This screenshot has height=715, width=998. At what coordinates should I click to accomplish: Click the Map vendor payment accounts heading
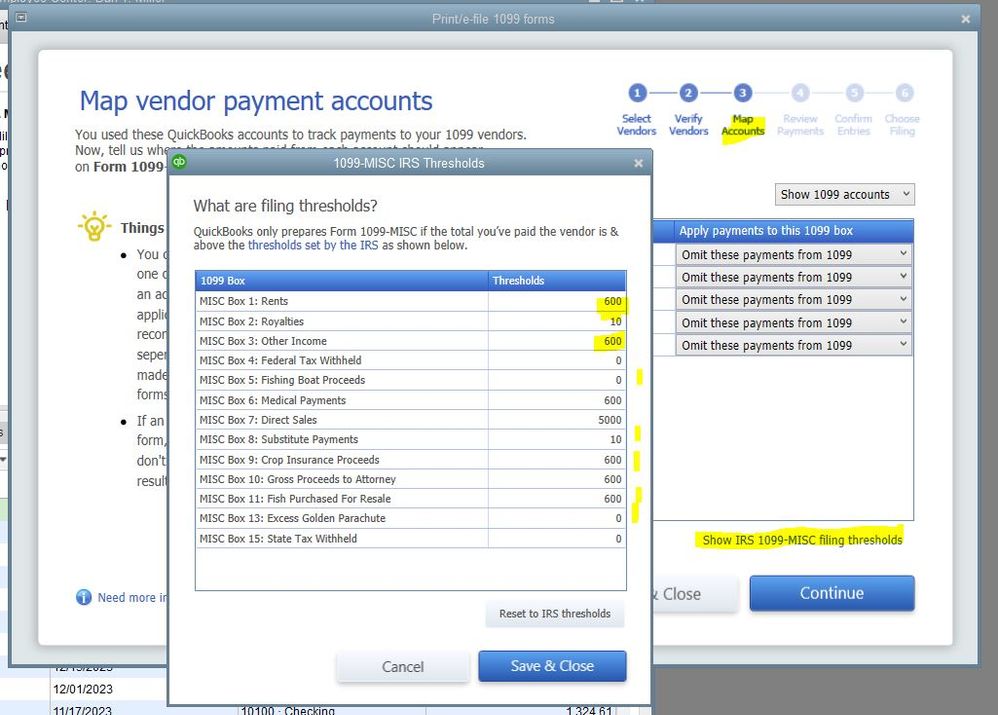(x=256, y=101)
